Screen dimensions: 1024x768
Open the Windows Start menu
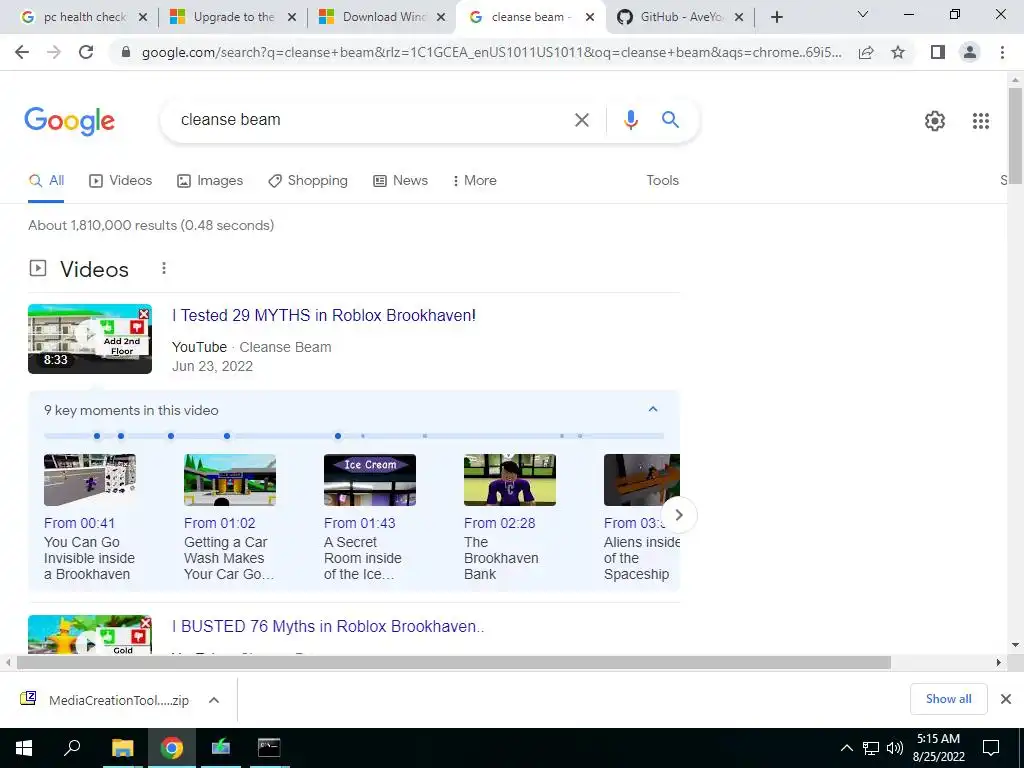click(24, 748)
